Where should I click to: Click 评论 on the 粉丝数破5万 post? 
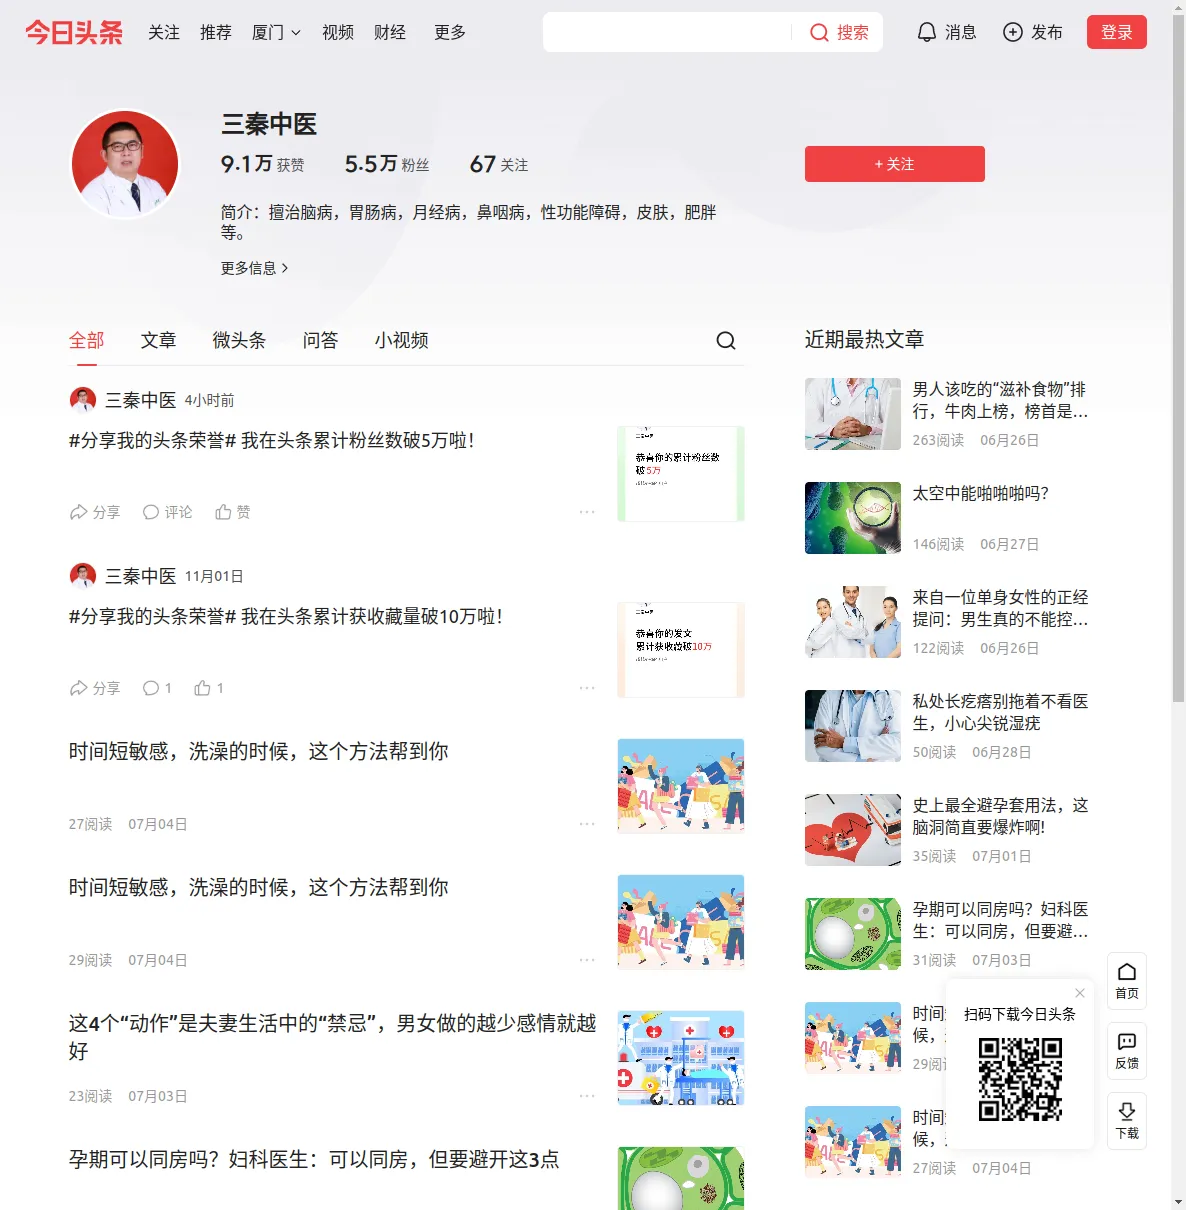pos(167,512)
